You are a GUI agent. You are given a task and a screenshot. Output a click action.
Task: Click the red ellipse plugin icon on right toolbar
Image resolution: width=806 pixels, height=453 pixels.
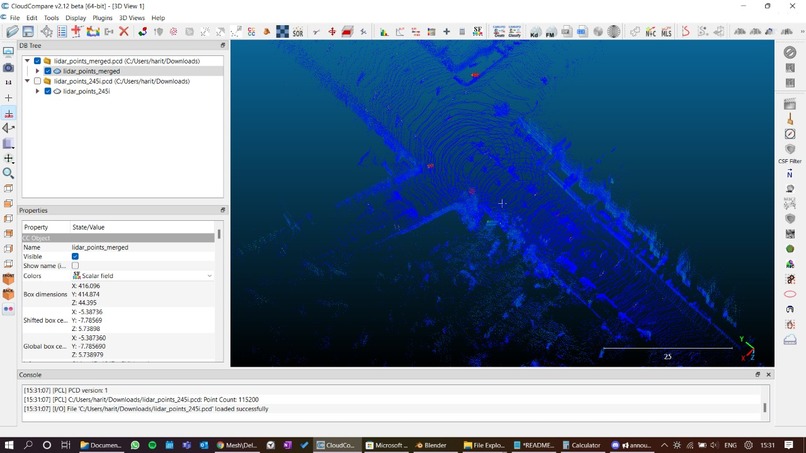point(790,294)
